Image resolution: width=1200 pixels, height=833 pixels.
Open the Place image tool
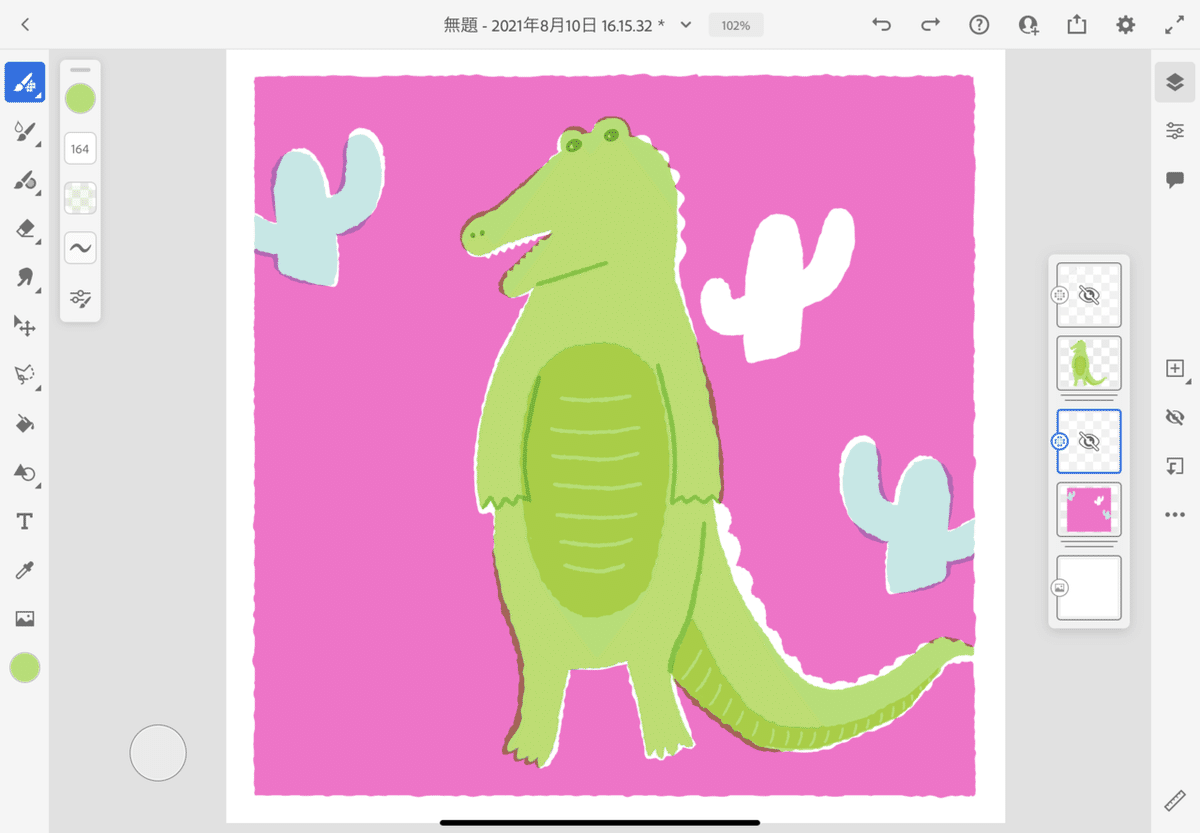click(25, 619)
